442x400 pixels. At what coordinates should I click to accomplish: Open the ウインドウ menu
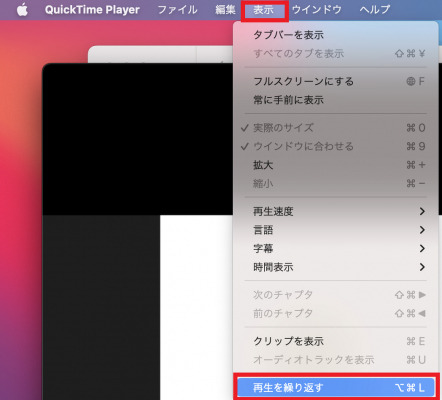(x=317, y=10)
